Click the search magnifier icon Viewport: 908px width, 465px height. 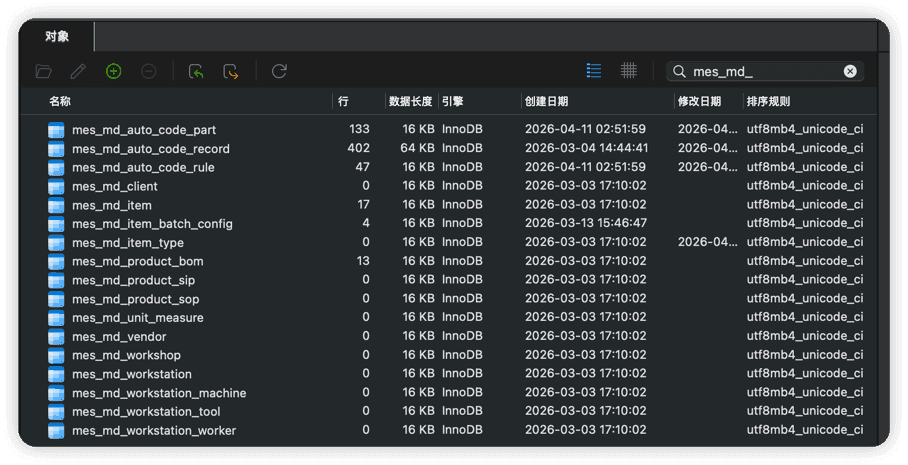[679, 71]
